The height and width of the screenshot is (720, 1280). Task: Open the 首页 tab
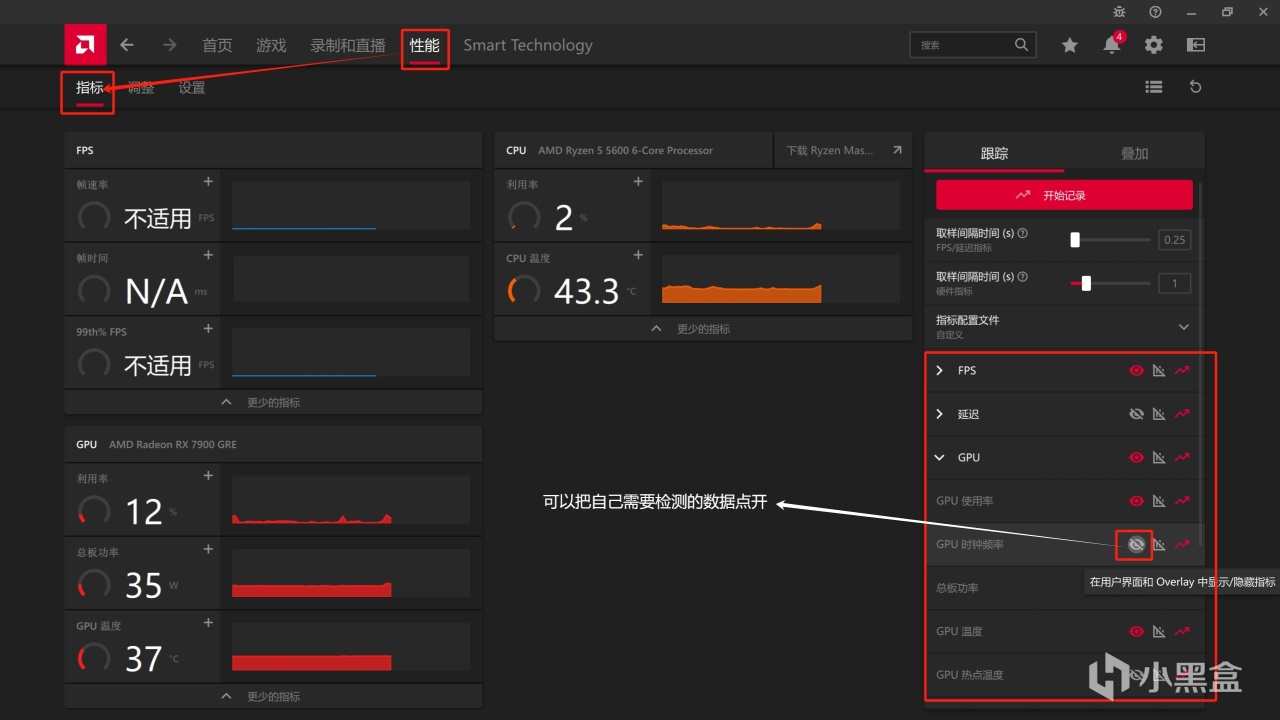click(x=217, y=45)
